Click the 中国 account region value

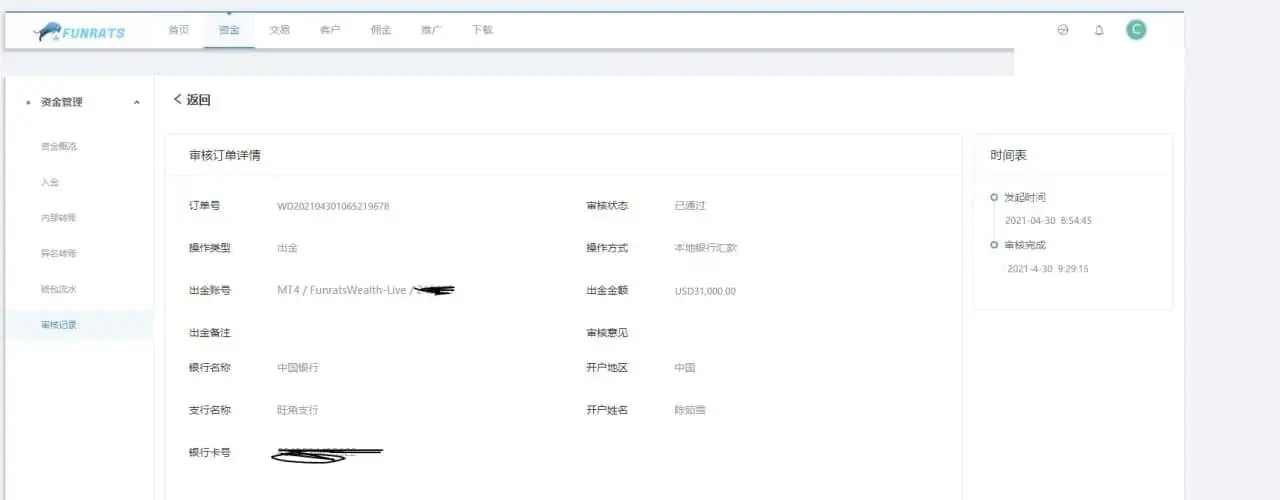pos(685,368)
